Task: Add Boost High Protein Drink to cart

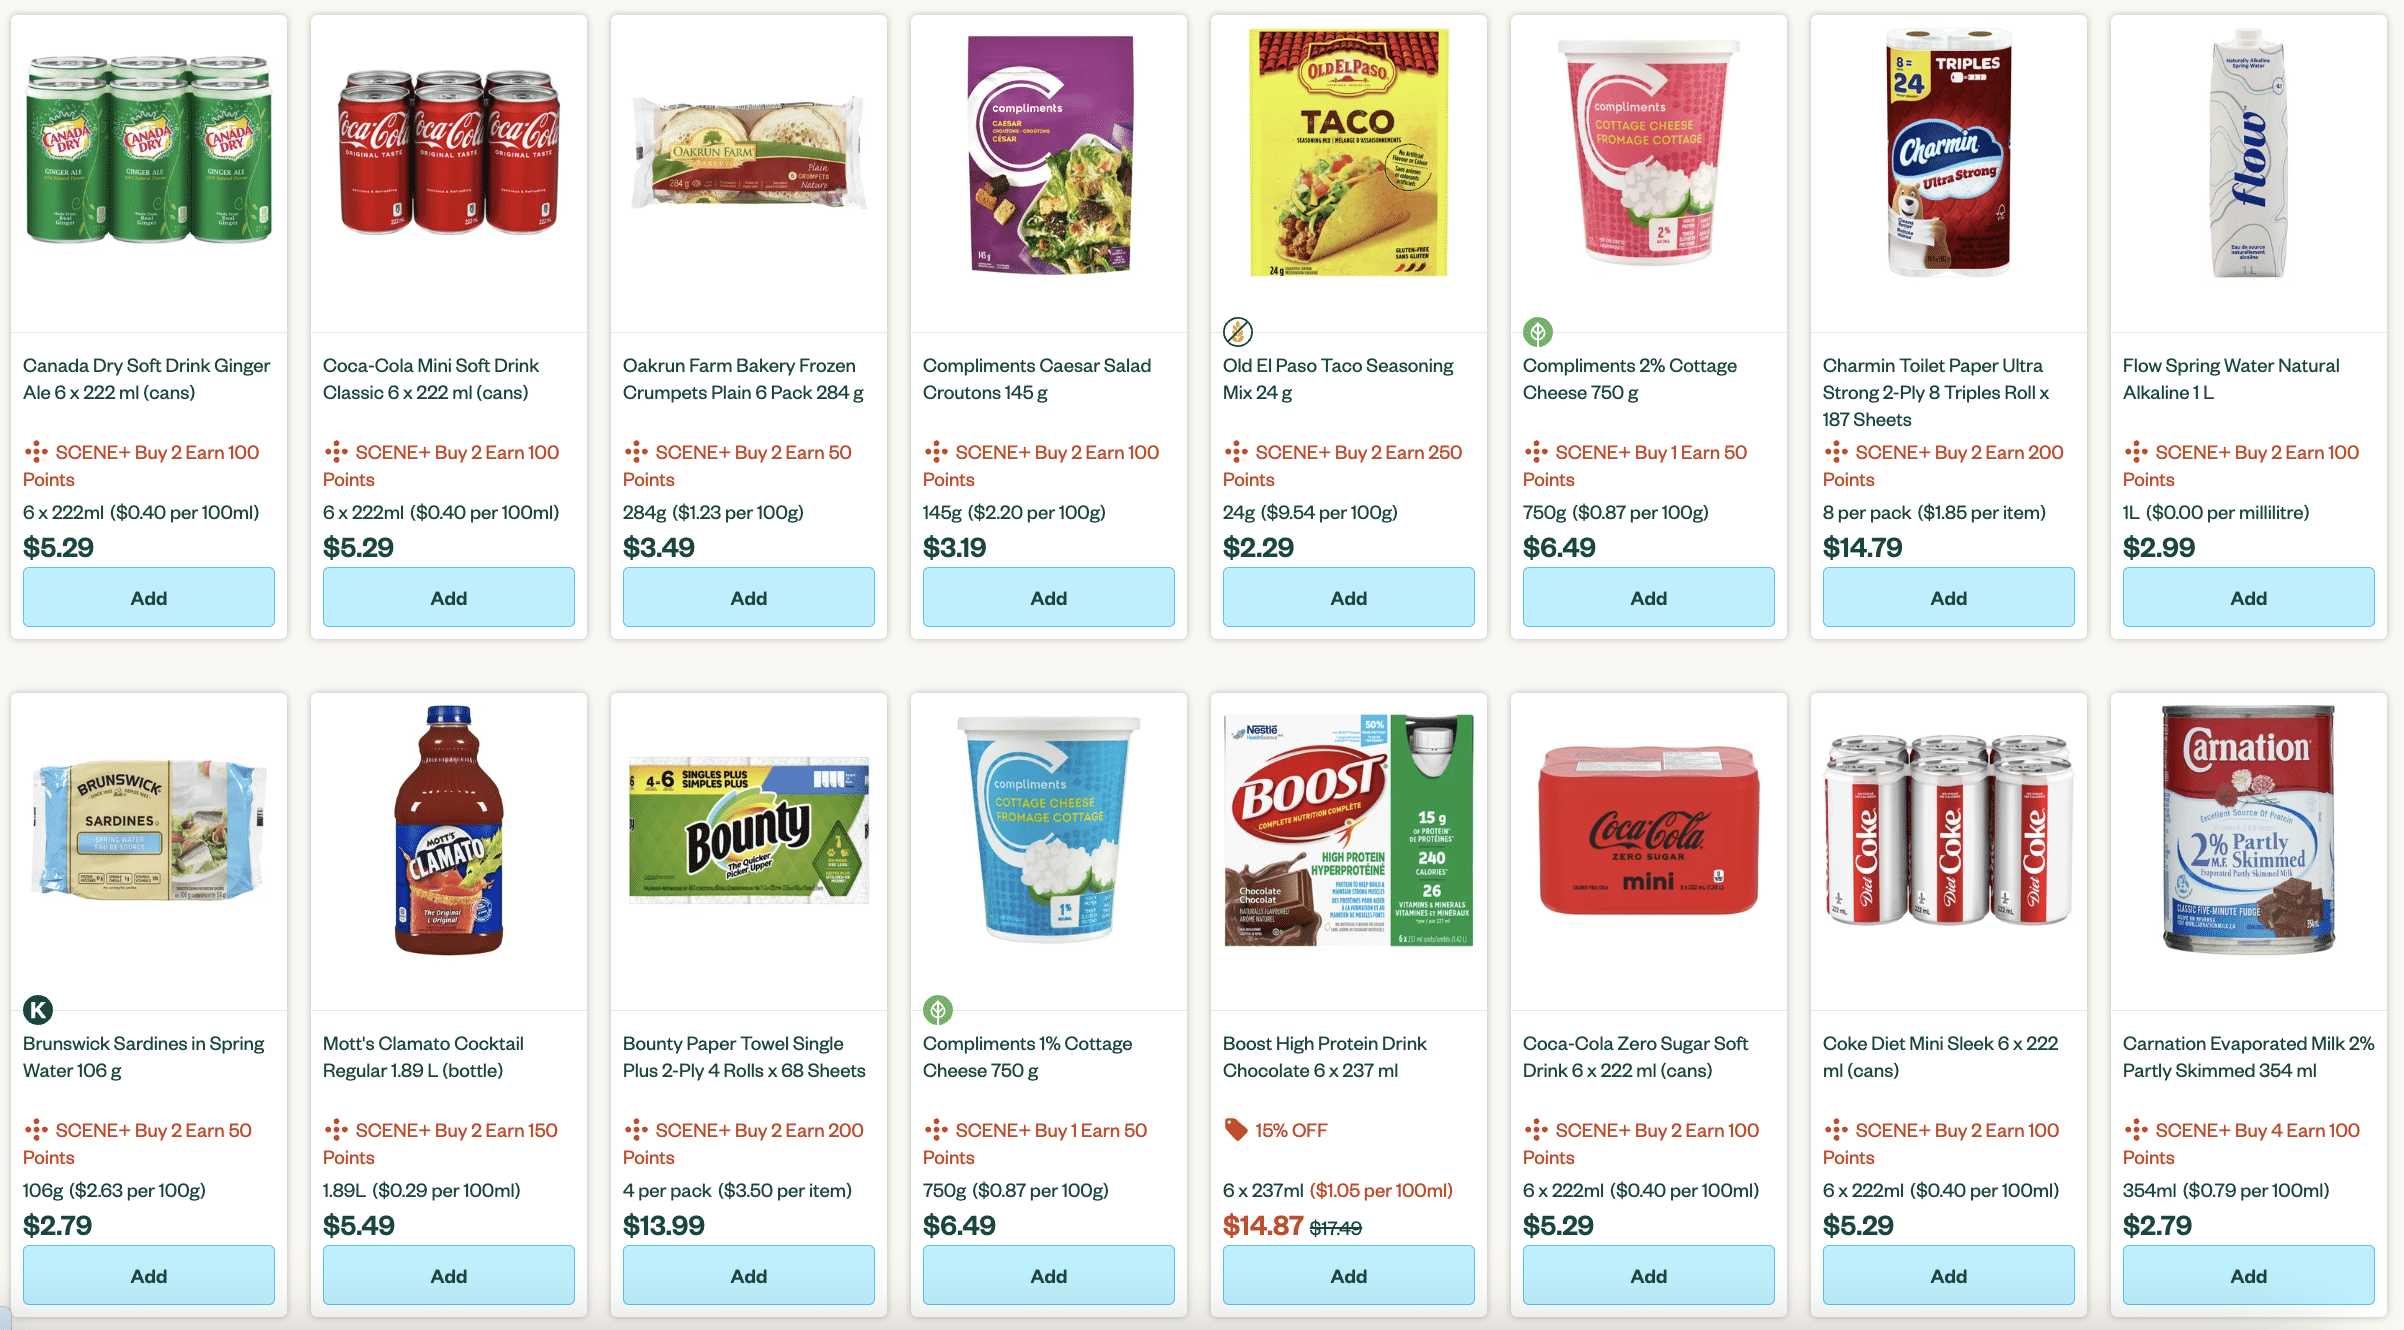Action: point(1348,1276)
